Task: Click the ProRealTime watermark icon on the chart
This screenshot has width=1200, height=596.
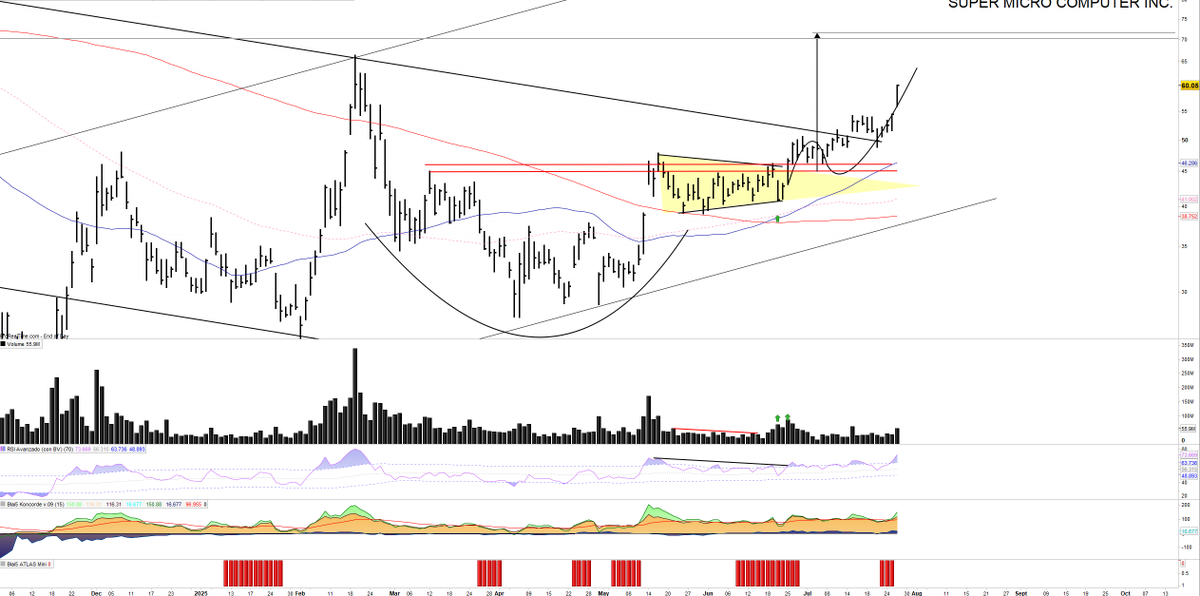Action: (x=4, y=336)
